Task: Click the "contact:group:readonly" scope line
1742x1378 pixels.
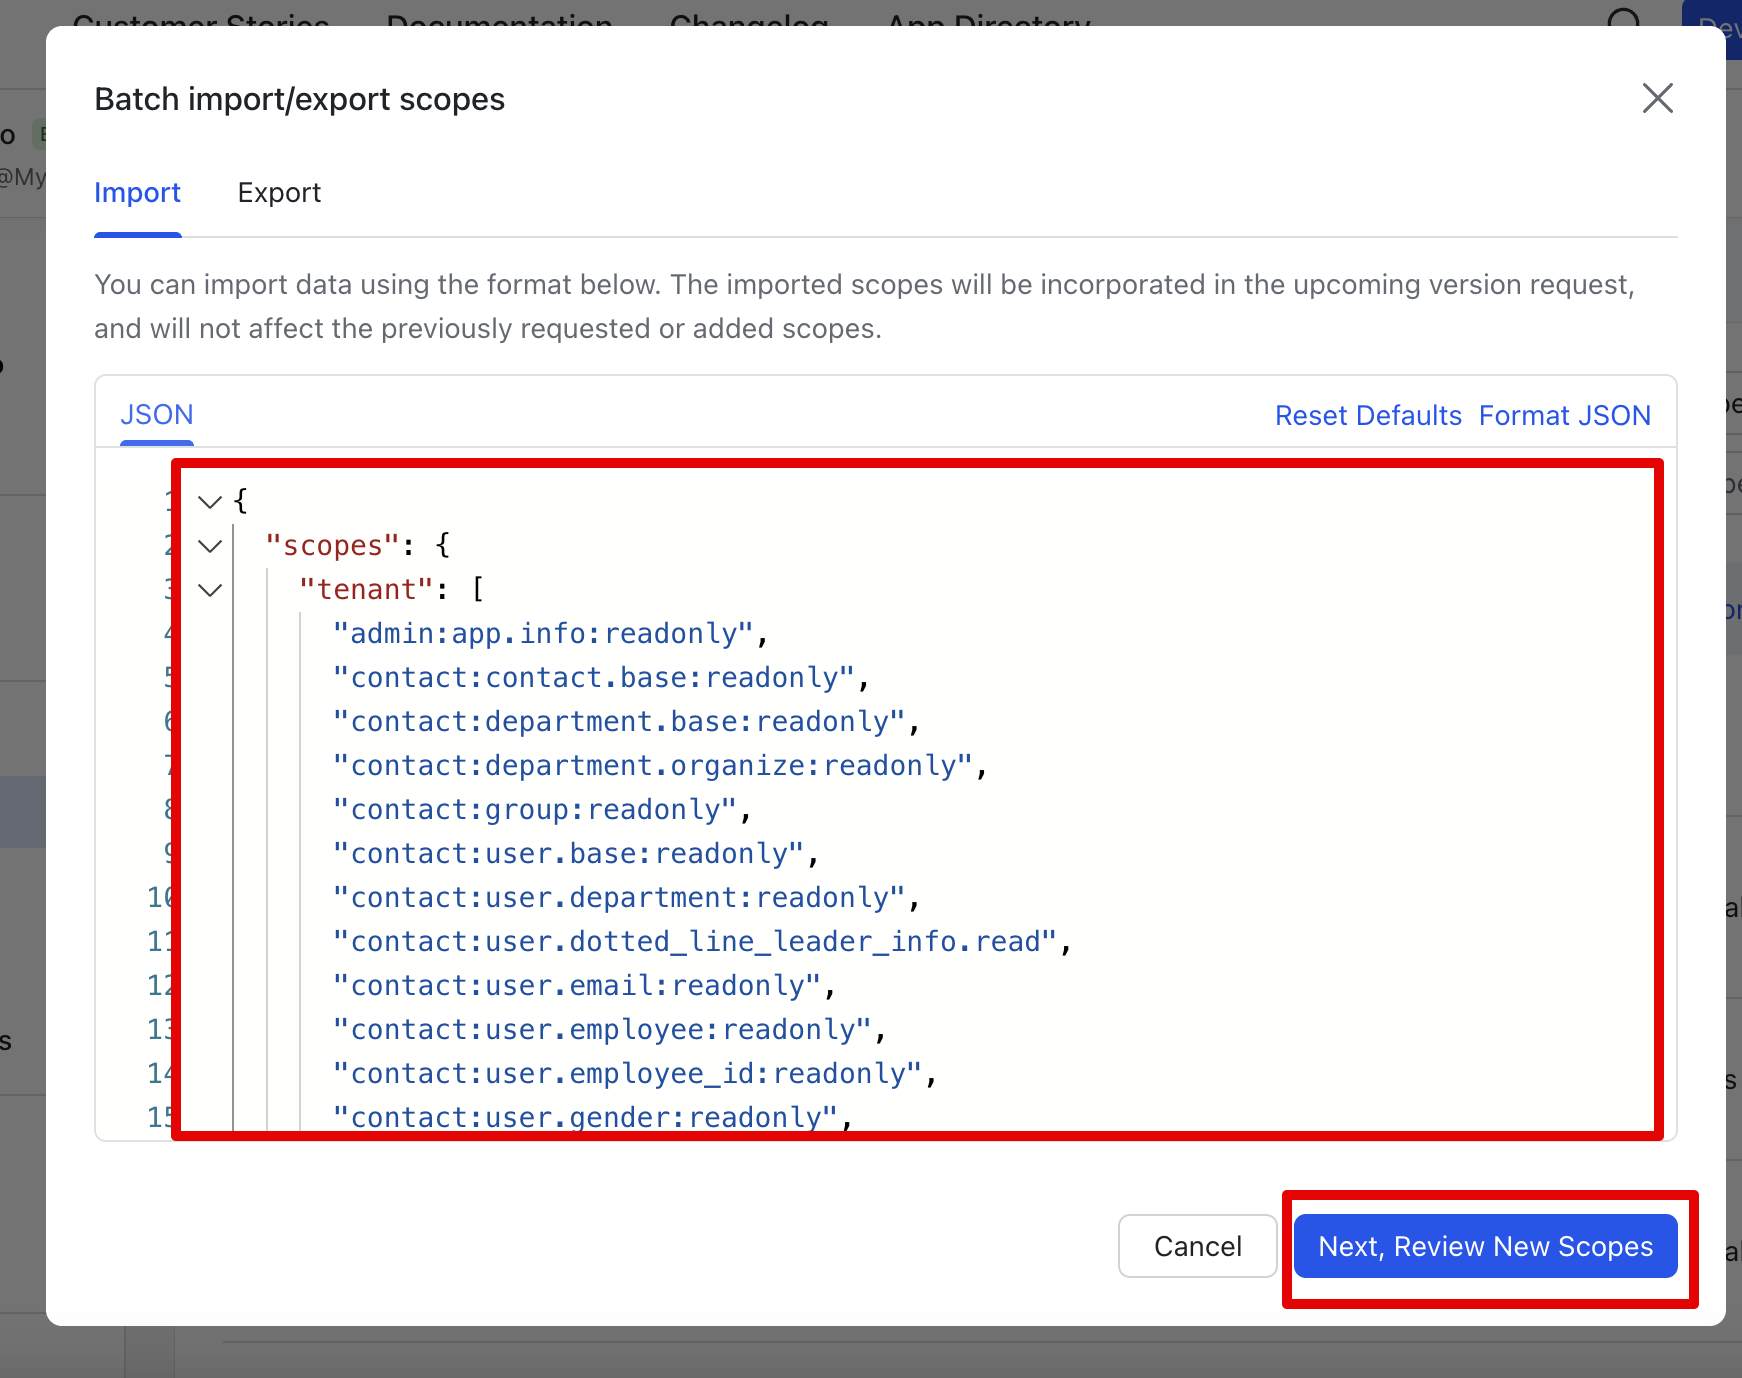Action: (x=535, y=810)
